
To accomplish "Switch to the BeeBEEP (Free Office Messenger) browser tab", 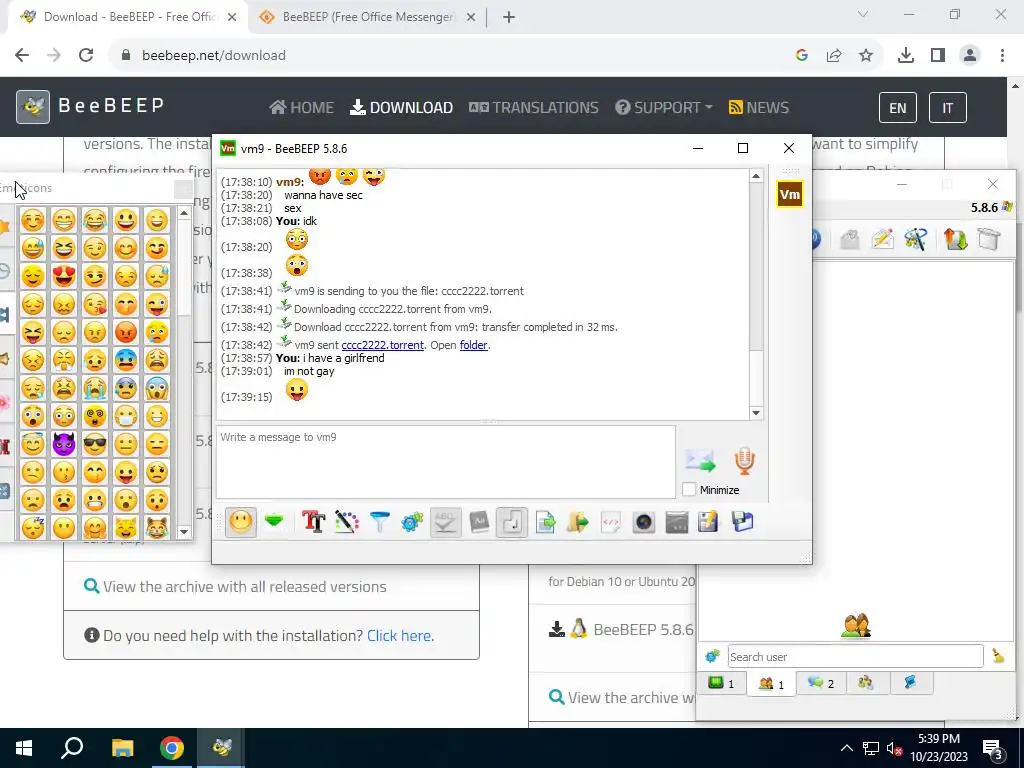I will click(368, 17).
